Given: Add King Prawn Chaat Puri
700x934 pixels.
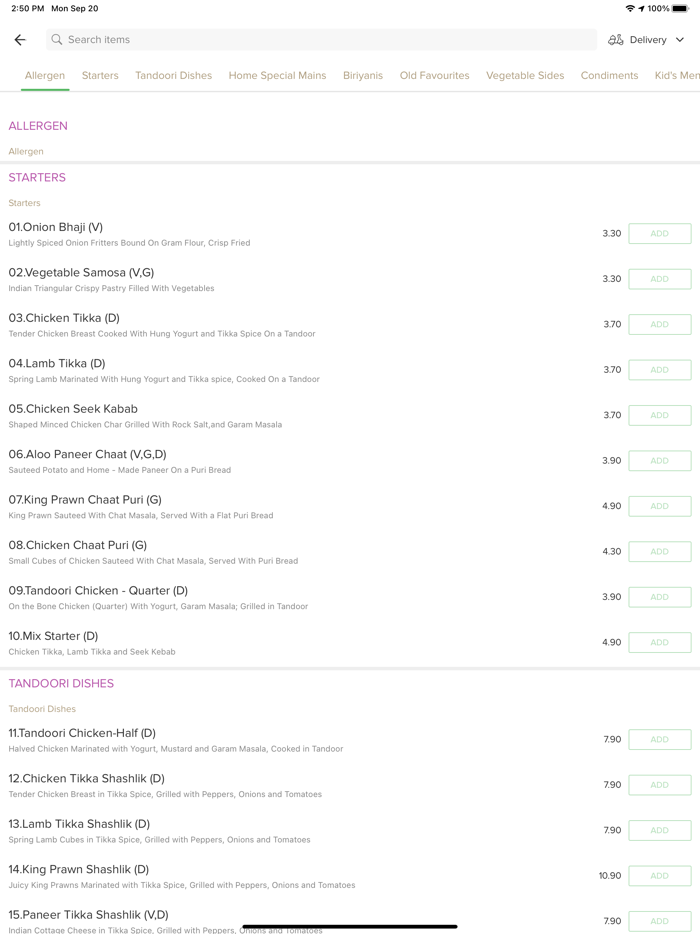Looking at the screenshot, I should point(659,506).
